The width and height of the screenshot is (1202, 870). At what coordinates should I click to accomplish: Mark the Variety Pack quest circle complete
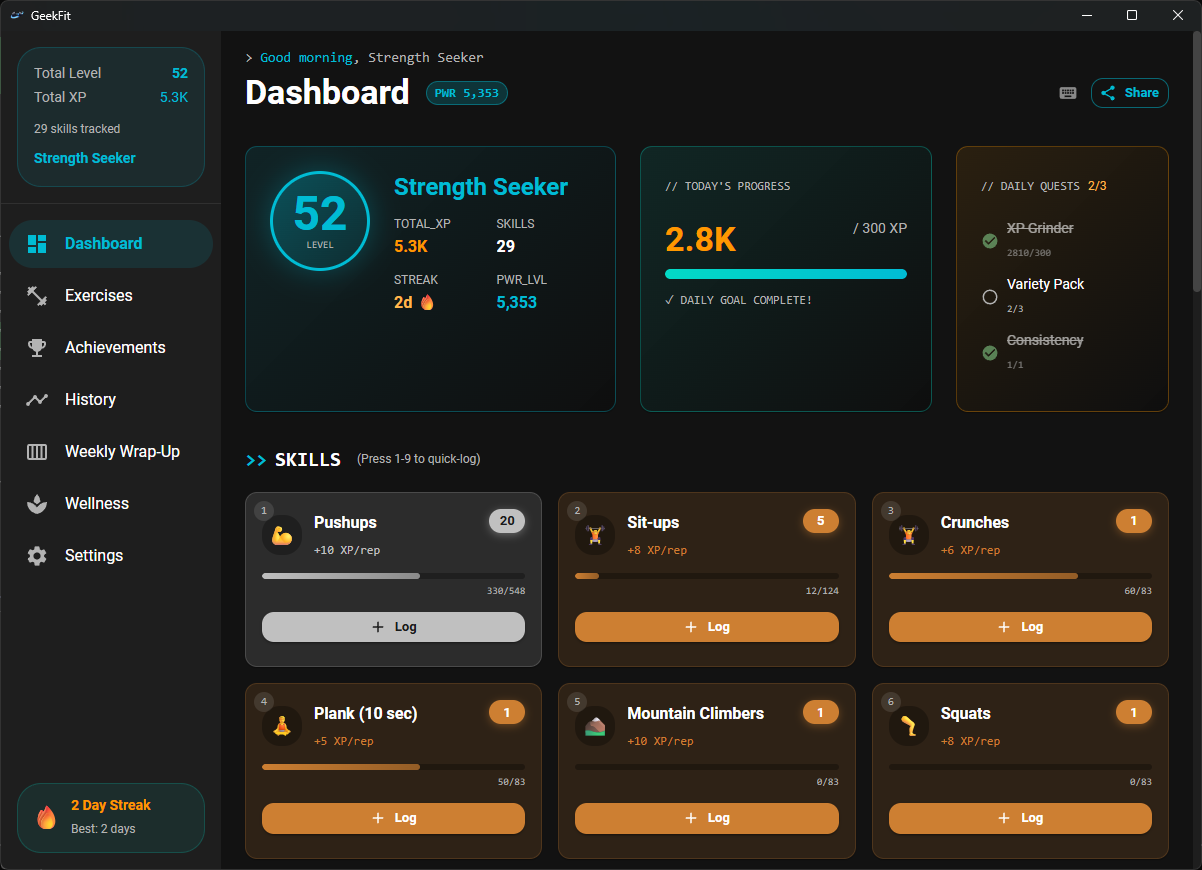pyautogui.click(x=990, y=297)
